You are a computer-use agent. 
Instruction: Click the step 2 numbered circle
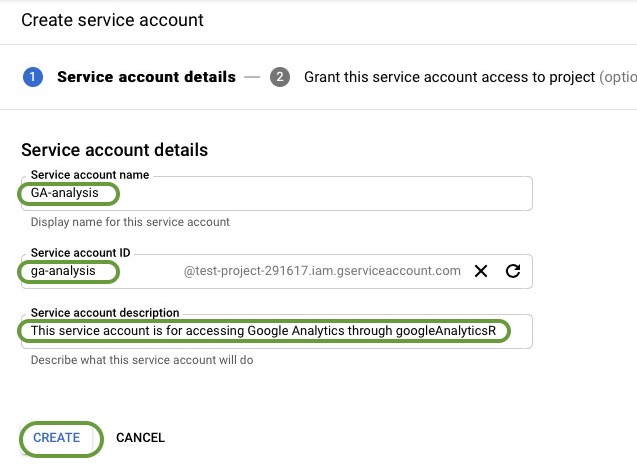pos(280,77)
